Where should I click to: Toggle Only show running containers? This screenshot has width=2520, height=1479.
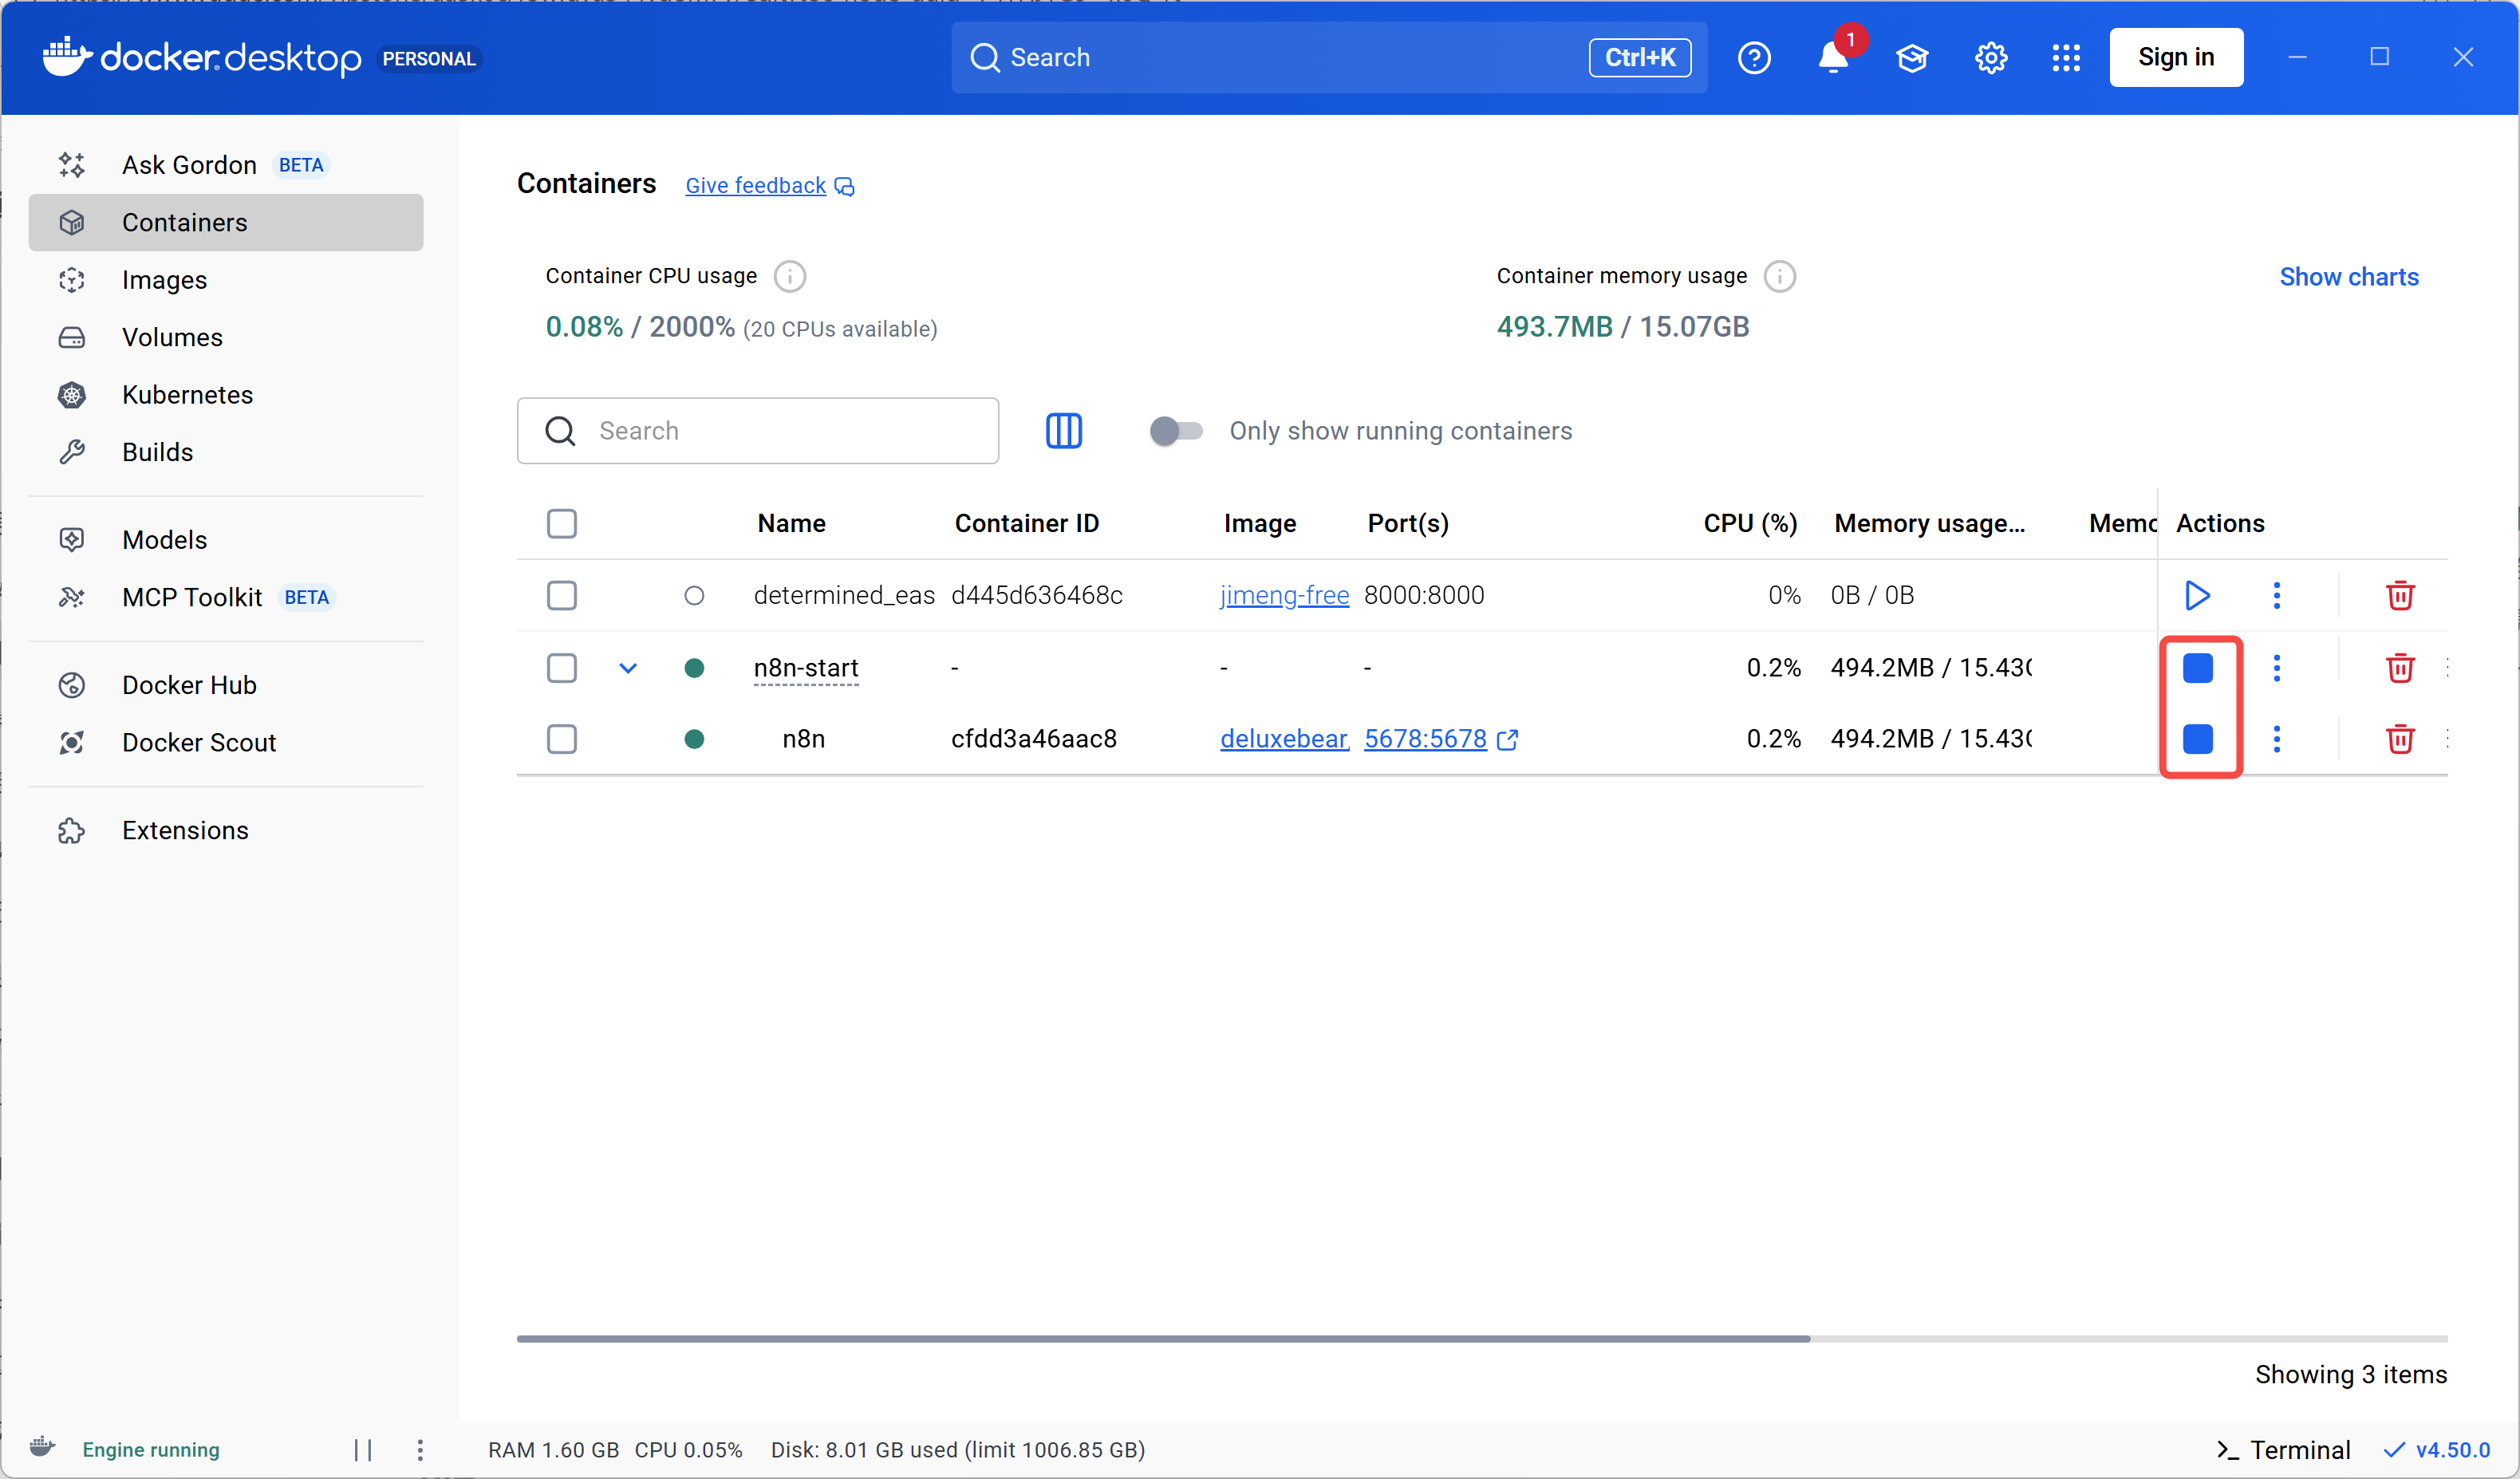(1175, 431)
